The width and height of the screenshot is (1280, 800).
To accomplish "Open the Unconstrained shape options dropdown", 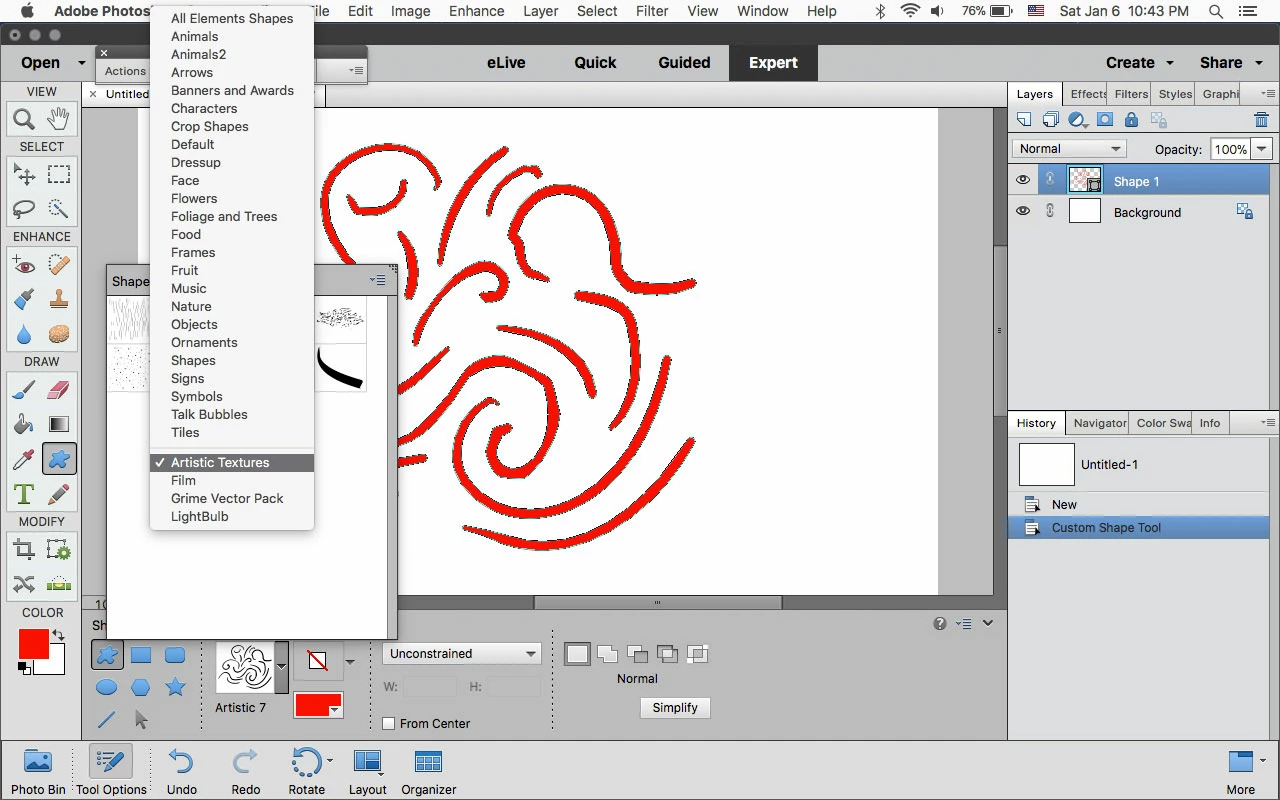I will coord(462,653).
